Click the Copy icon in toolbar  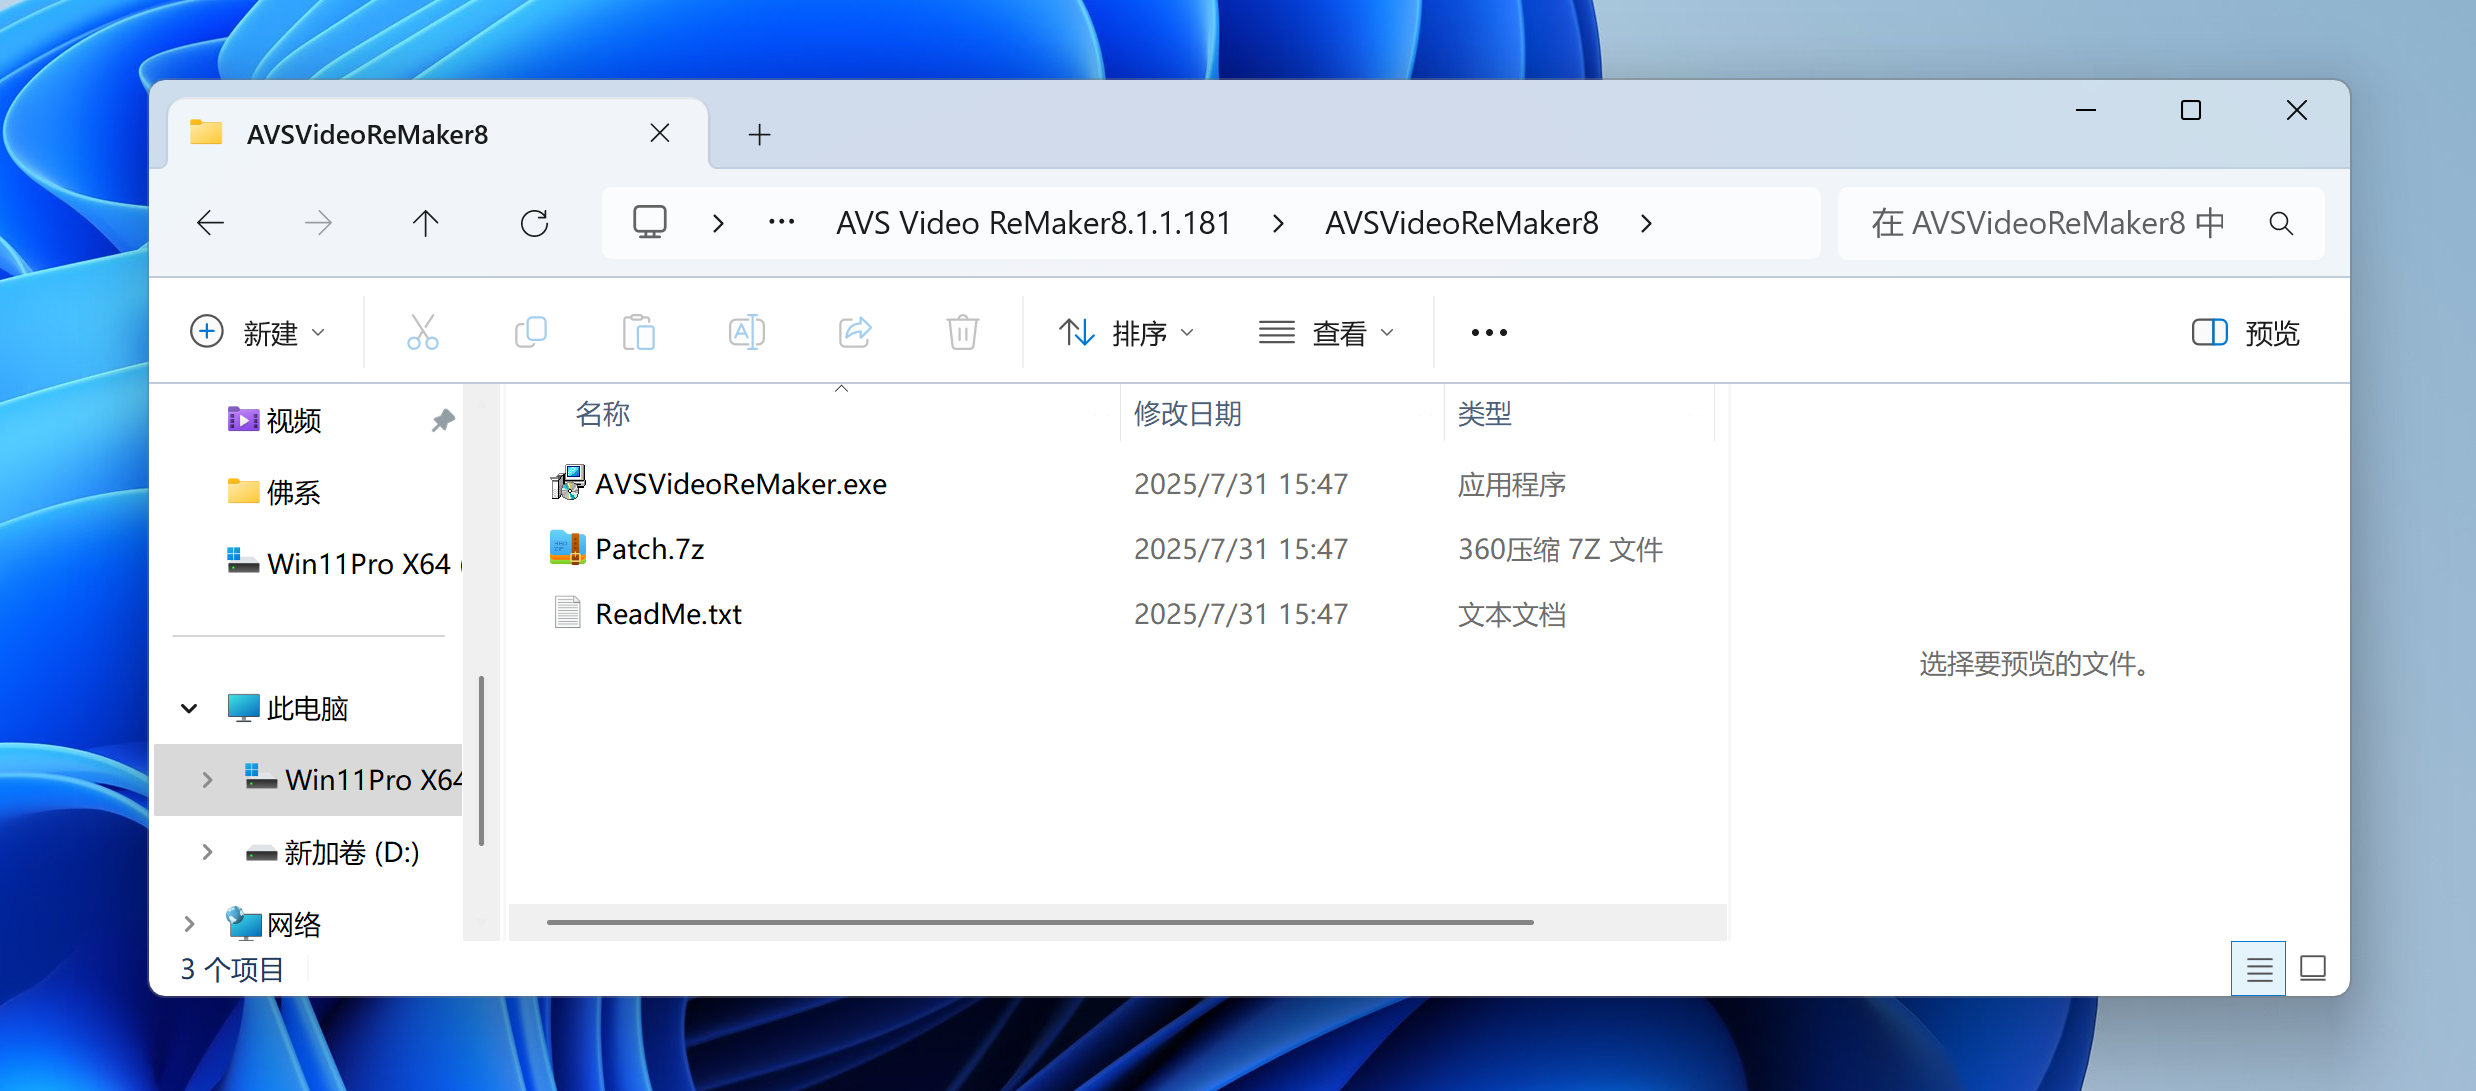530,332
